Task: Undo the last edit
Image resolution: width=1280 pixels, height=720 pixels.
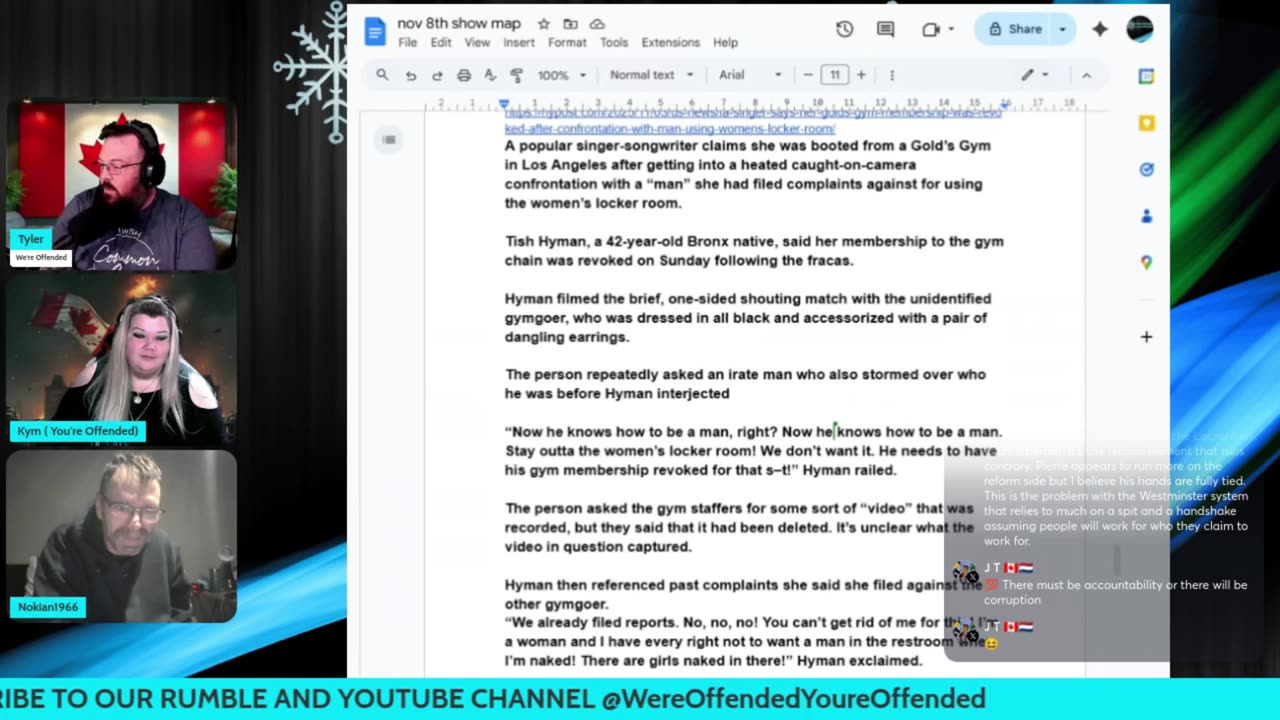Action: [410, 75]
